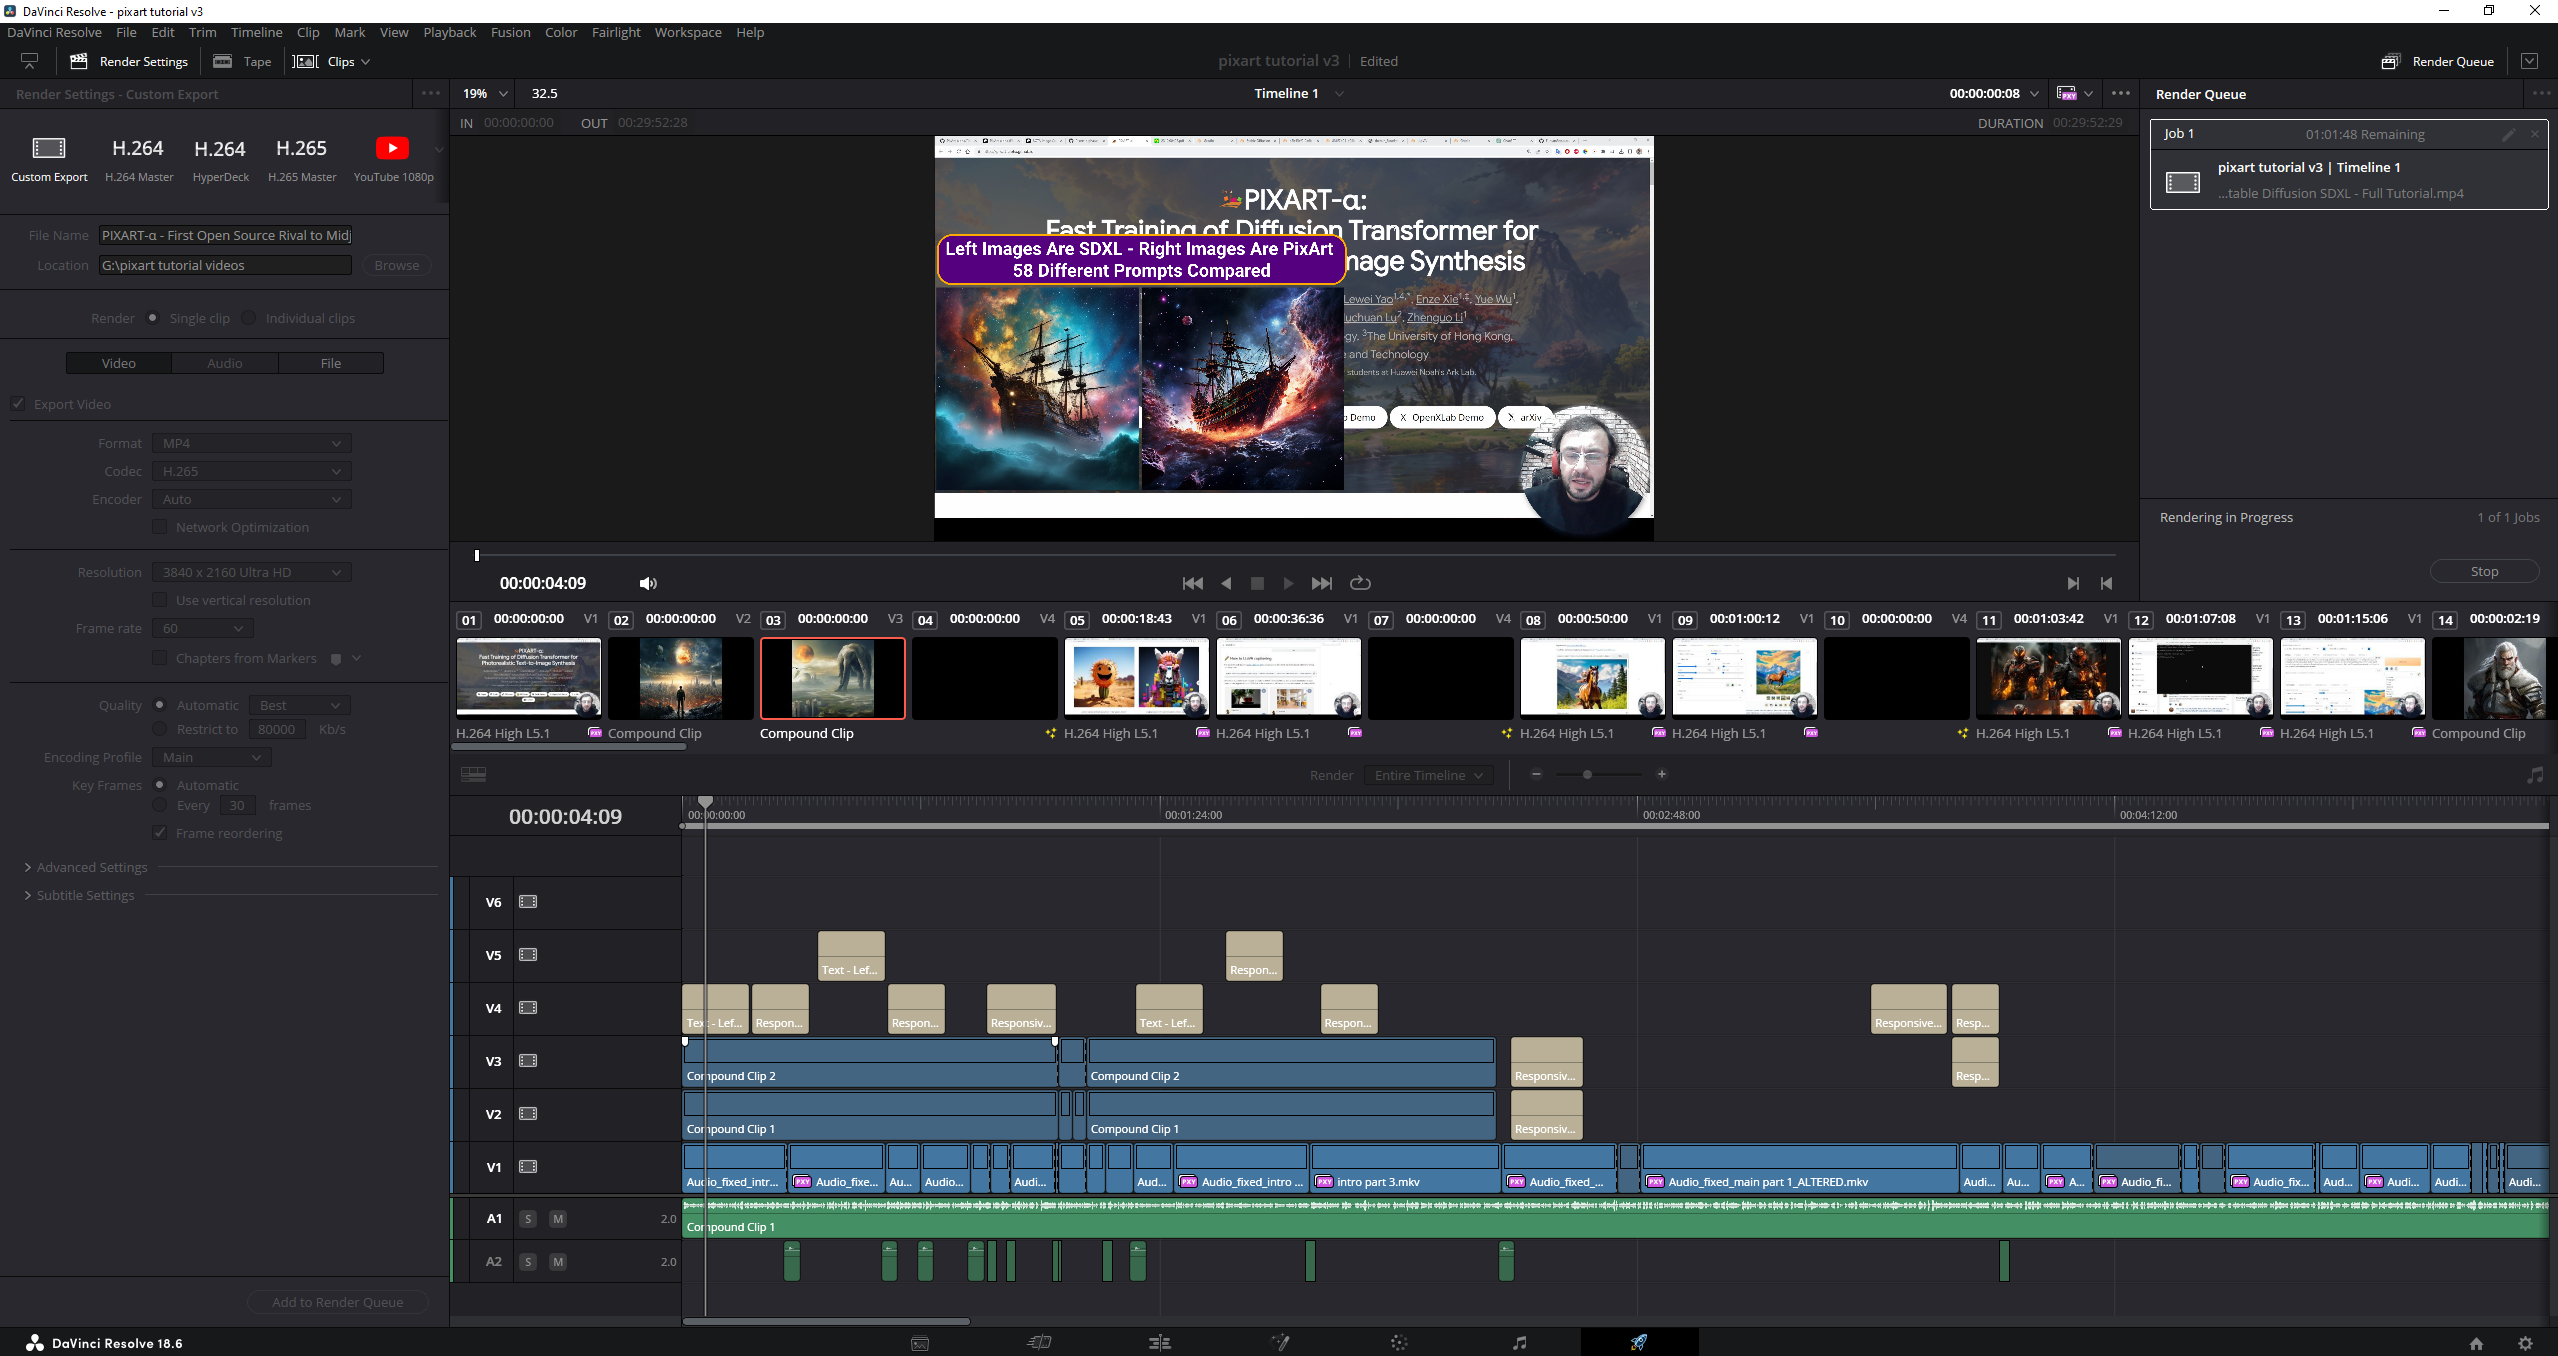This screenshot has width=2558, height=1356.
Task: Switch to the Color page icon
Action: pos(1399,1342)
